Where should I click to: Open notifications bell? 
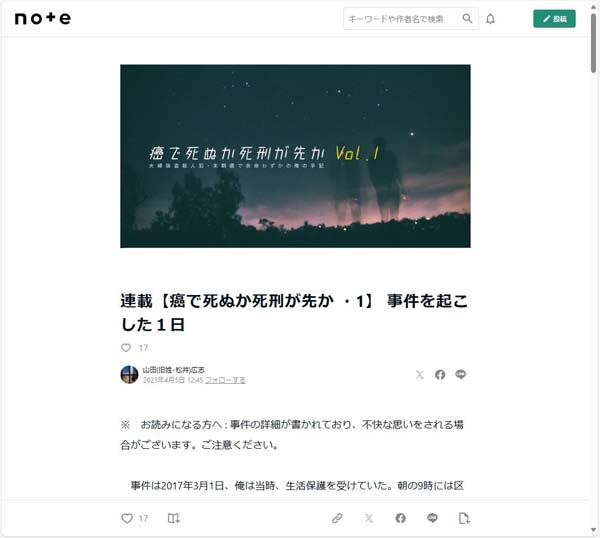(x=490, y=19)
